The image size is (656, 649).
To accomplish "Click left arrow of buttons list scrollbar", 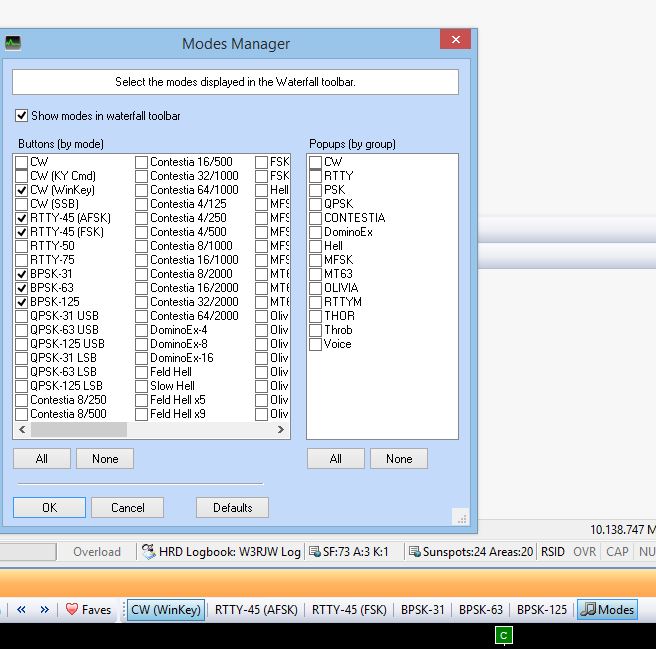I will point(22,429).
